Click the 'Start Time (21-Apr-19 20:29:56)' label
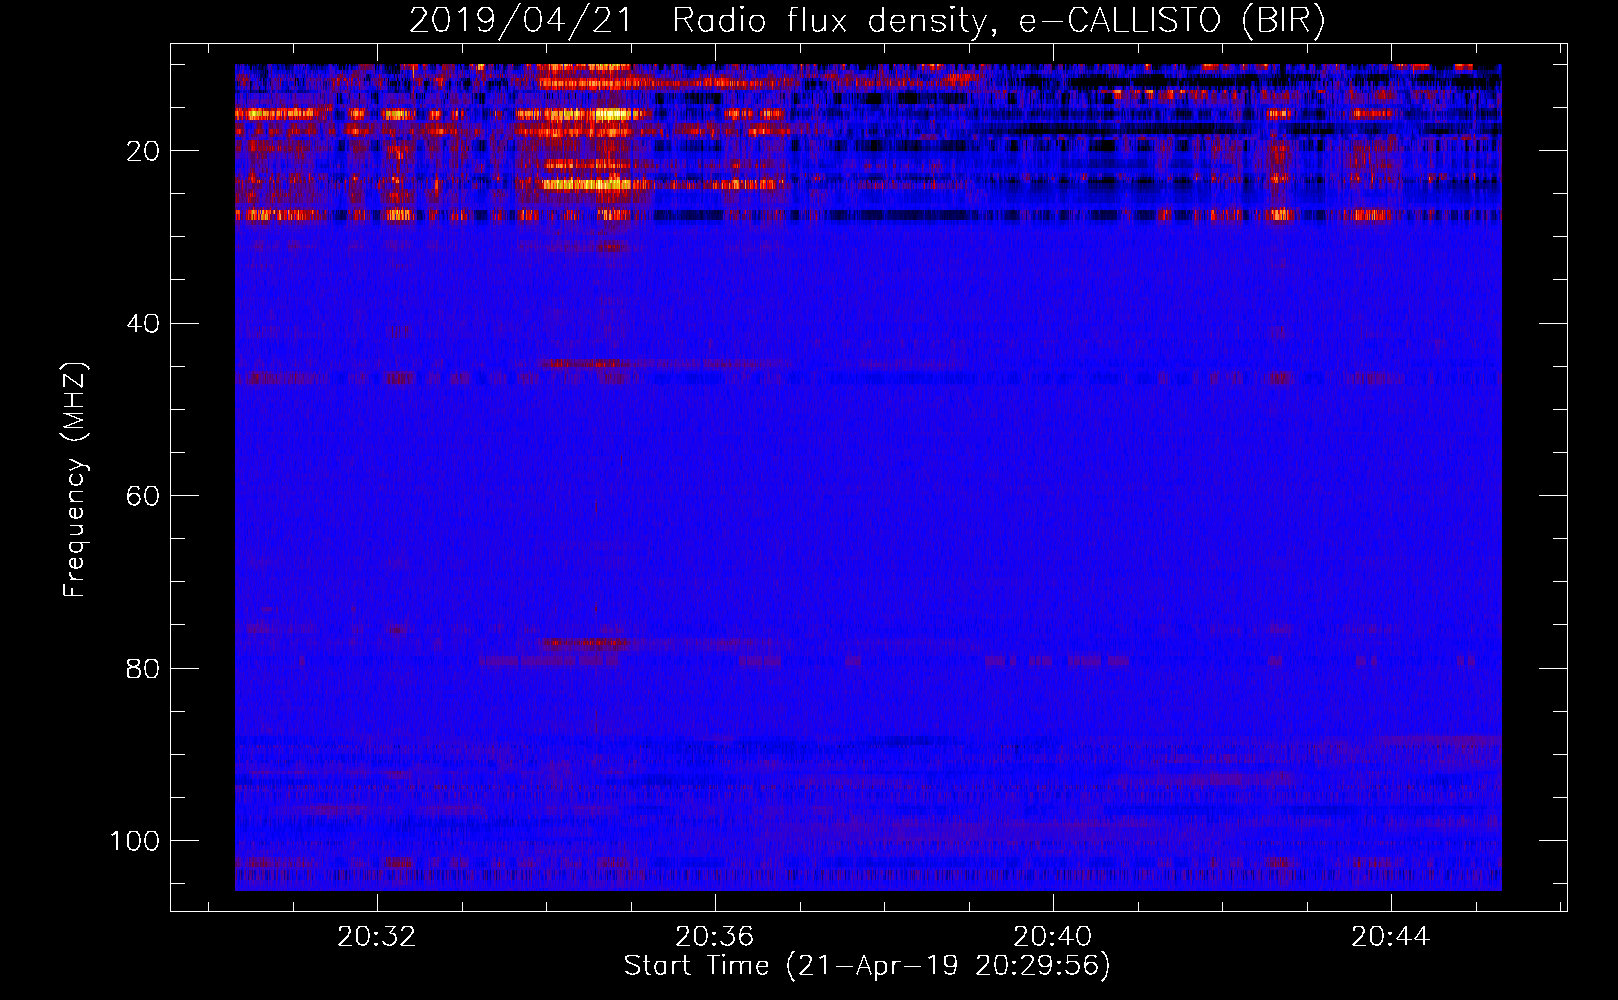This screenshot has width=1618, height=1000. (867, 966)
